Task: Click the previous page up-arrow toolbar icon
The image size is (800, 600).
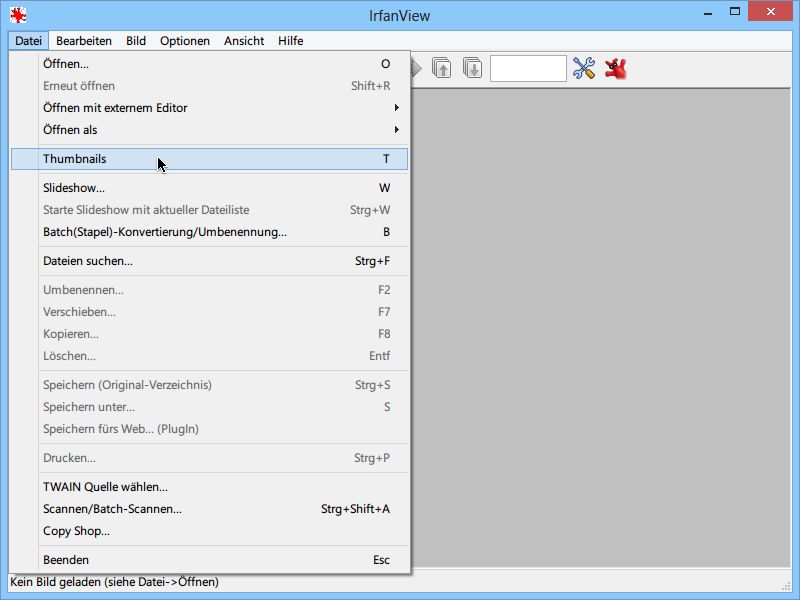Action: click(x=441, y=68)
